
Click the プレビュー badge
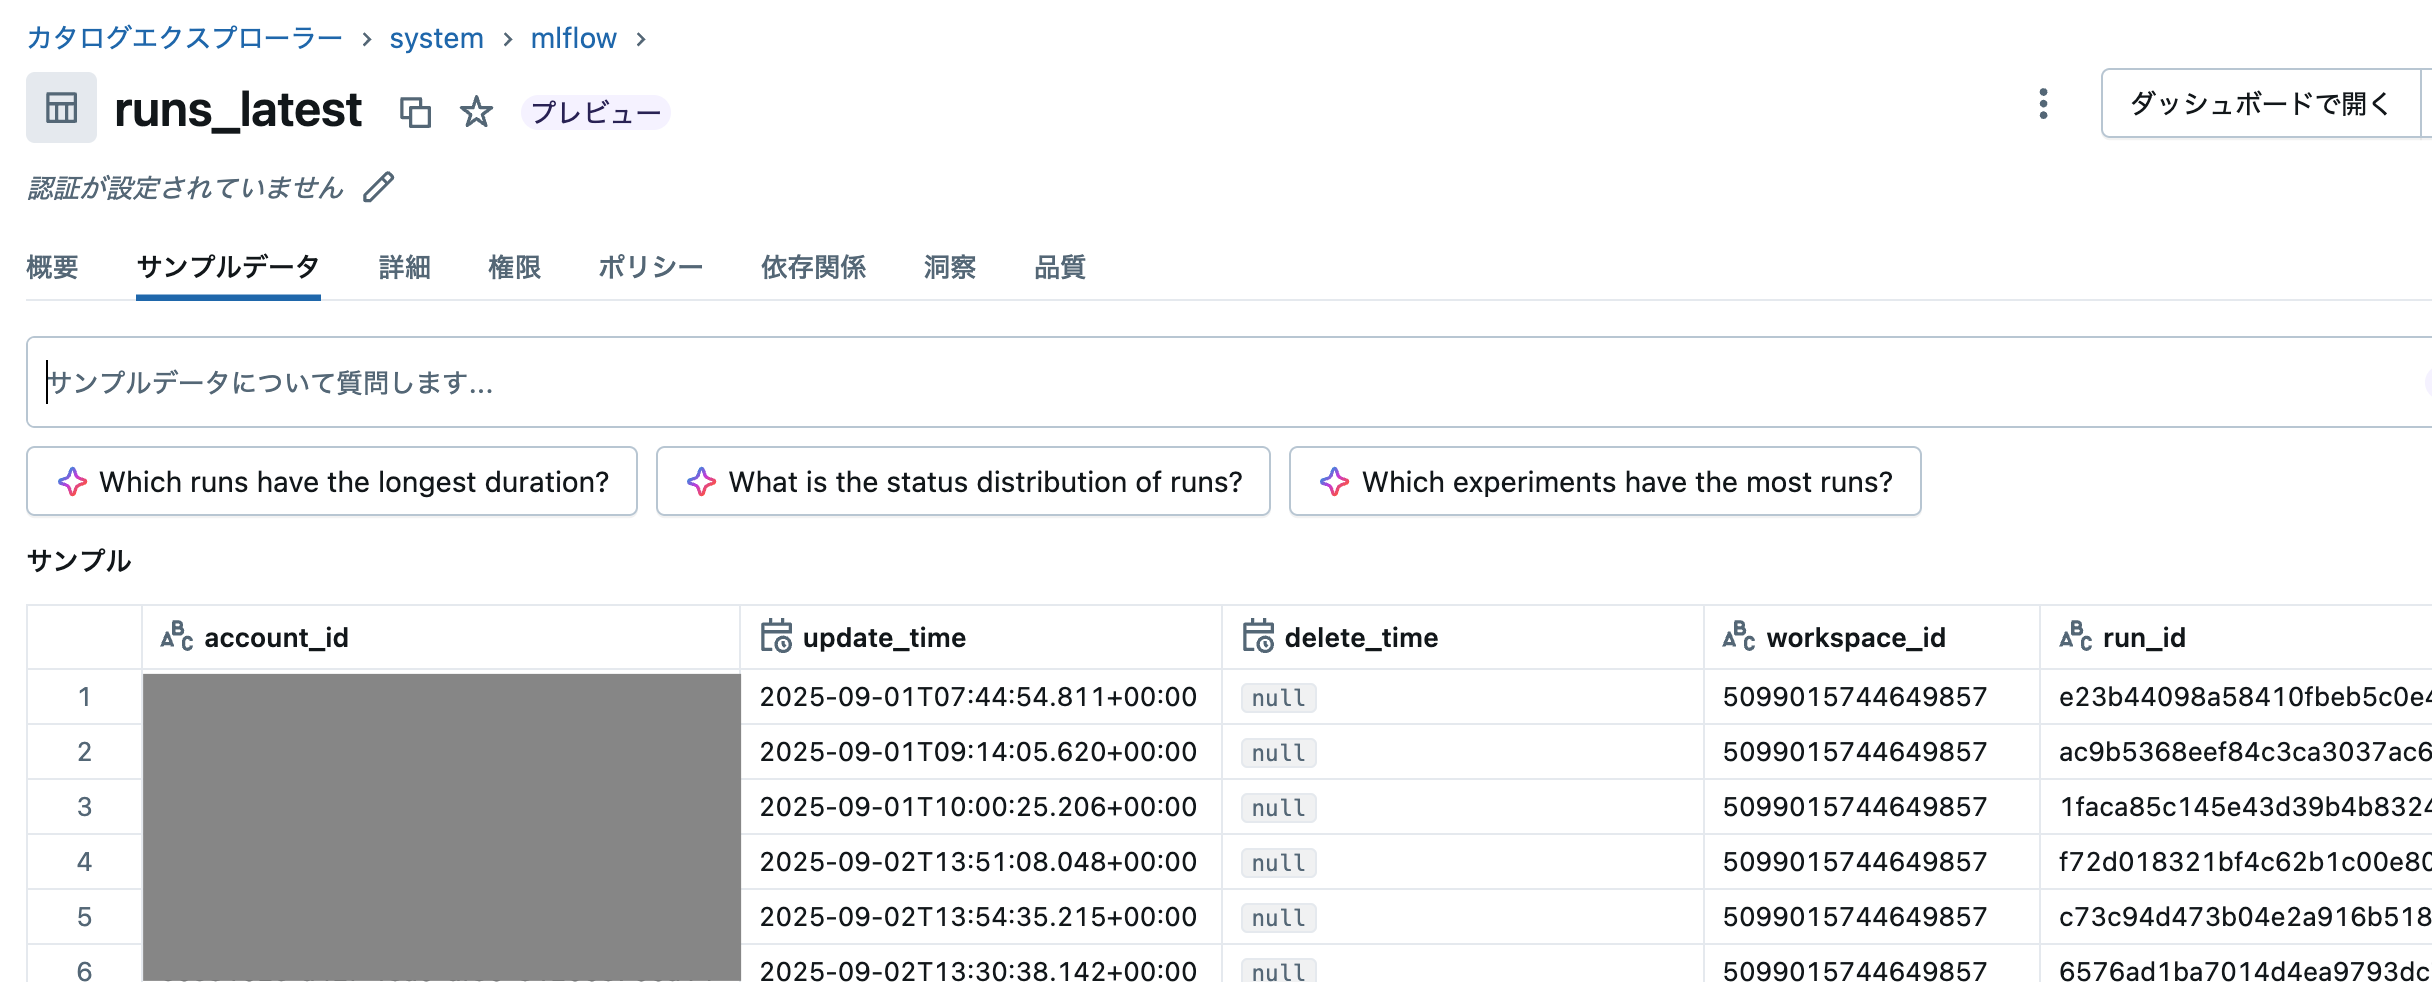pos(594,113)
